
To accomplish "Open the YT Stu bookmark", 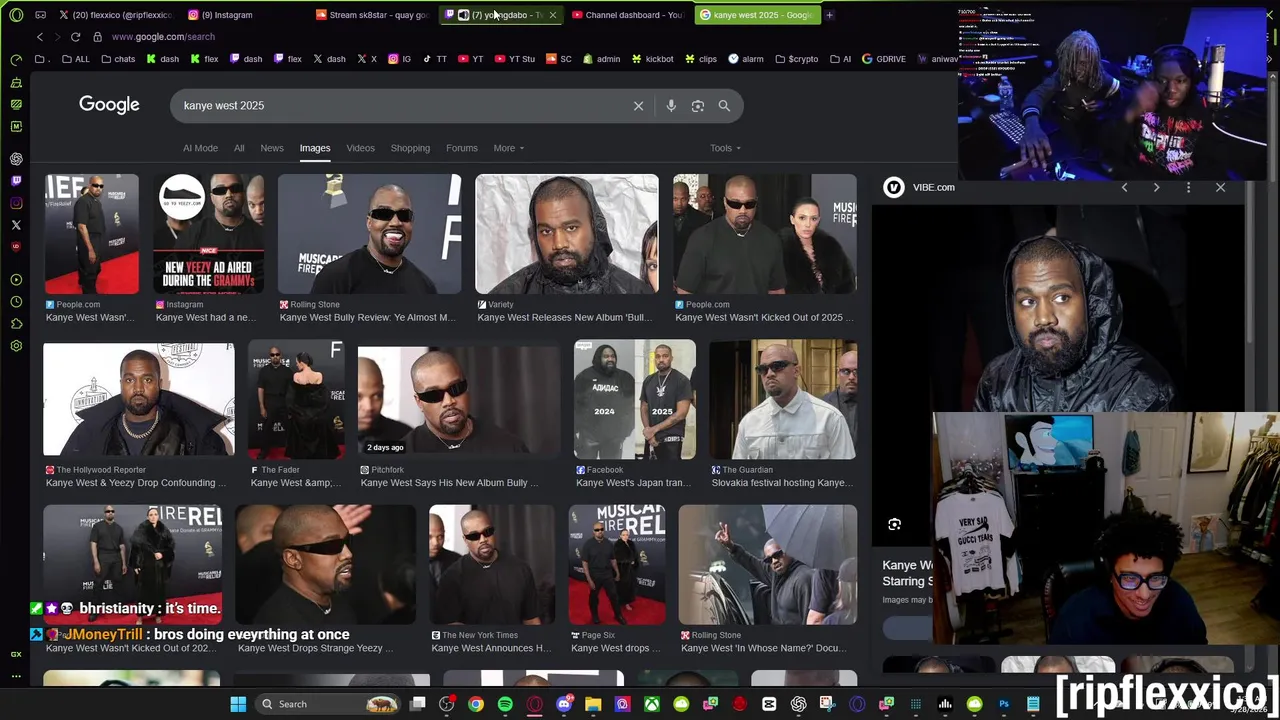I will click(515, 59).
